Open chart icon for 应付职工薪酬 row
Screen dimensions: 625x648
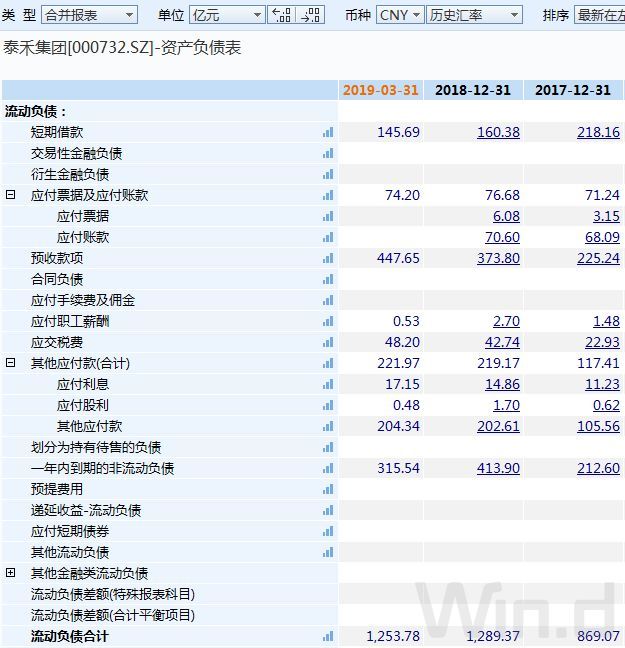[x=328, y=322]
